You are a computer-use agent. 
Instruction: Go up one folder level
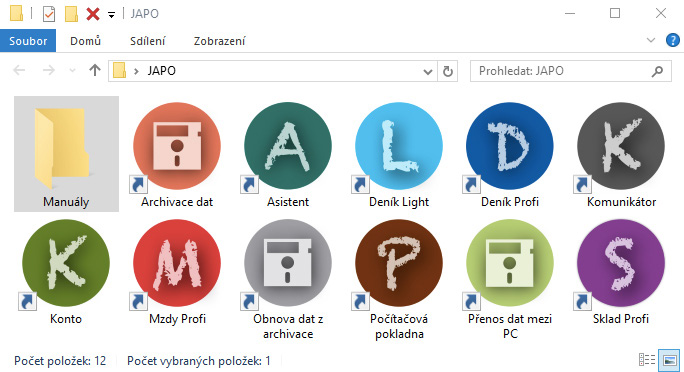pos(95,70)
